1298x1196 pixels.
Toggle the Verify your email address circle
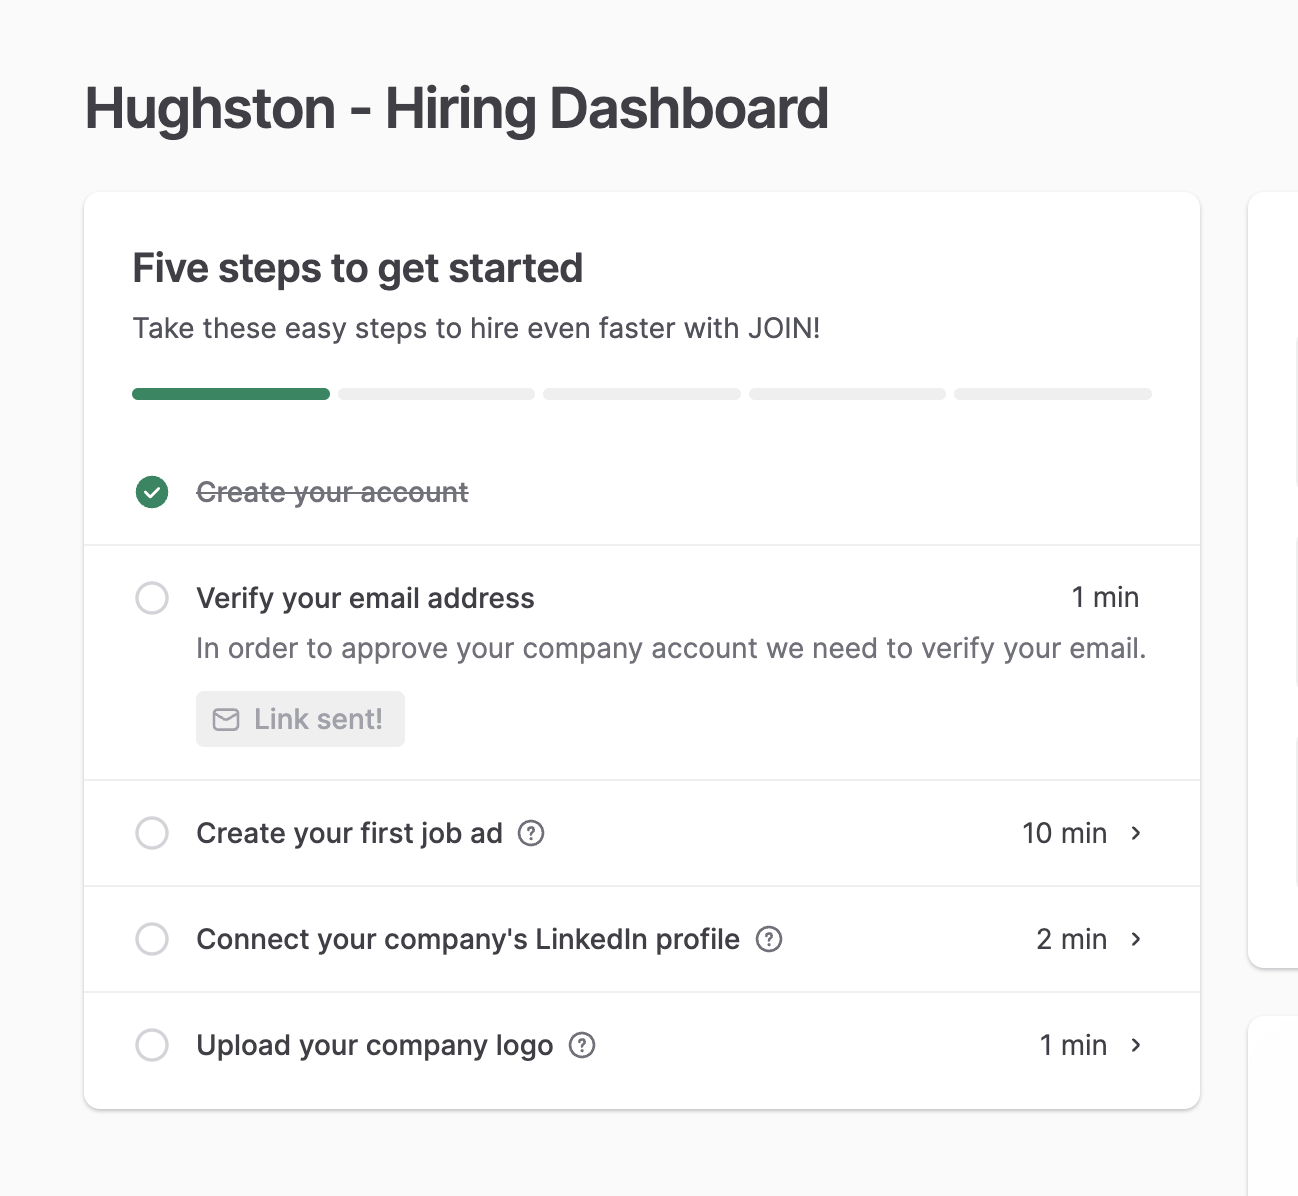click(152, 598)
